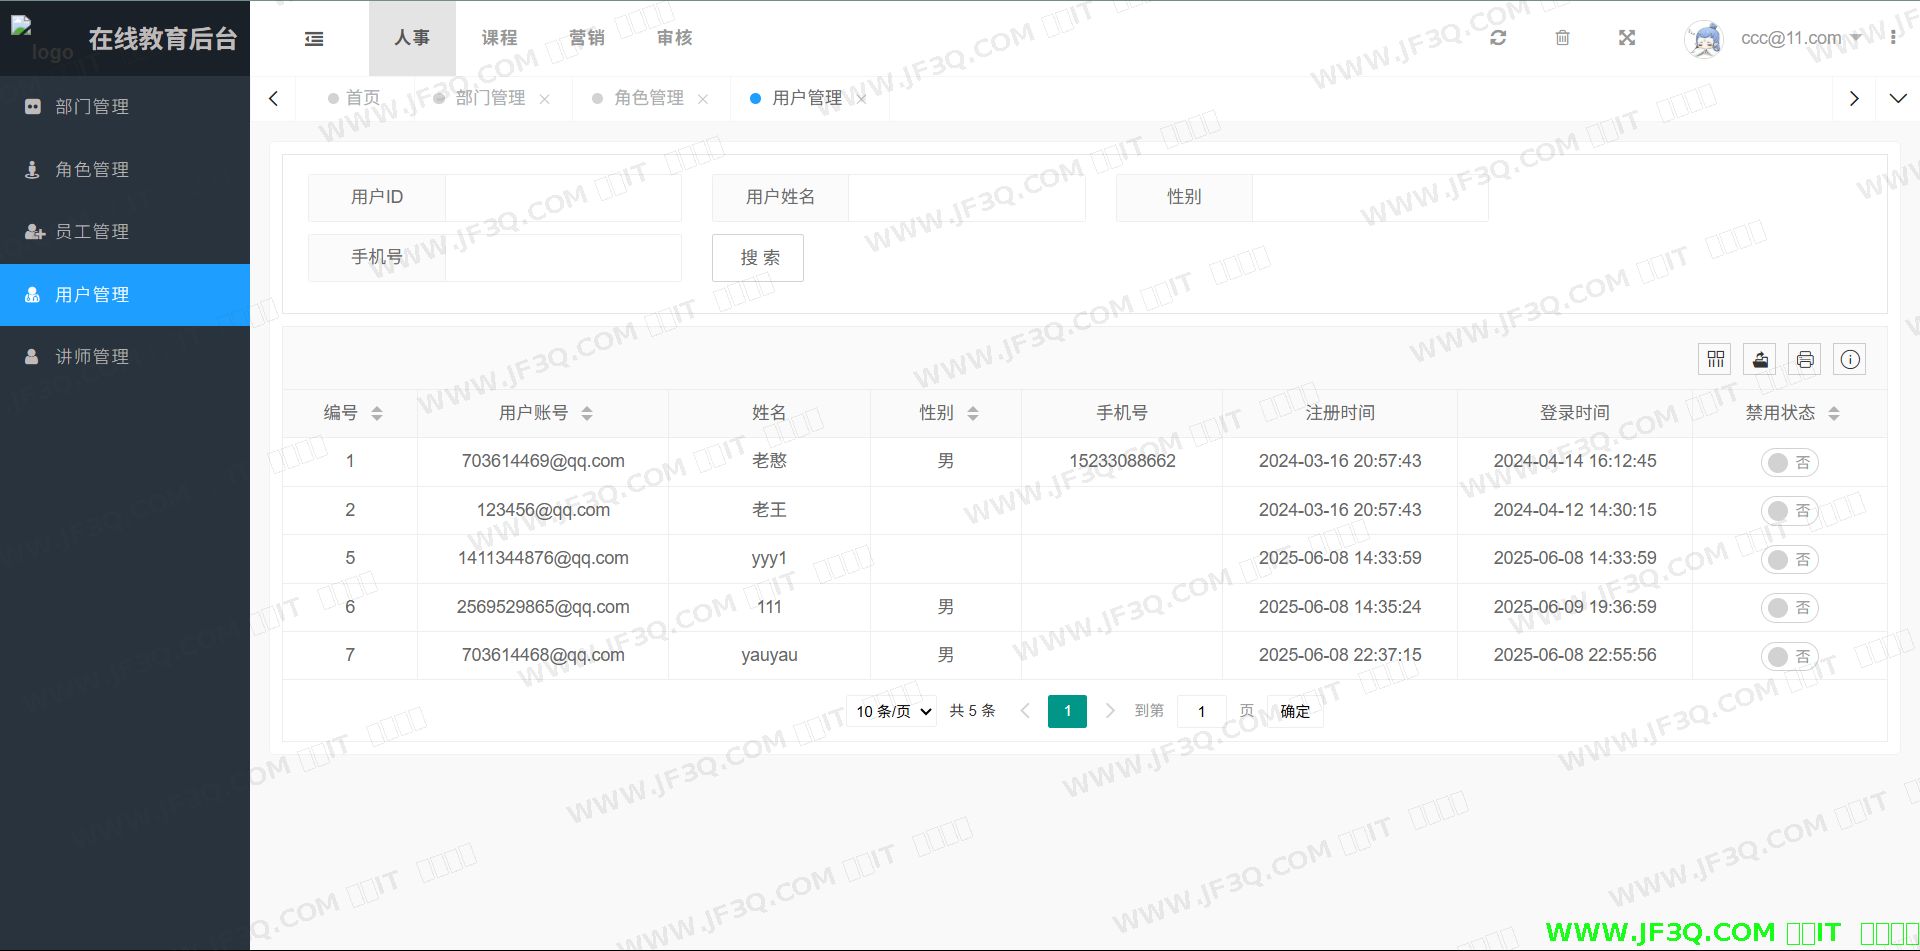Click the 搜索 button
The height and width of the screenshot is (951, 1920).
[758, 258]
